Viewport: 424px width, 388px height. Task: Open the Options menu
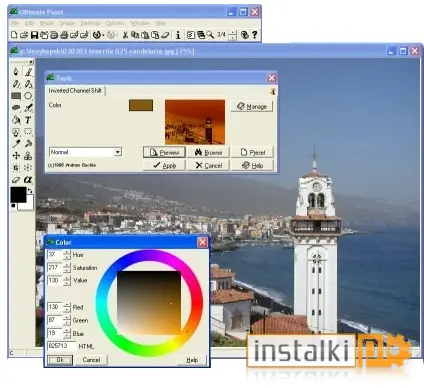pos(115,23)
